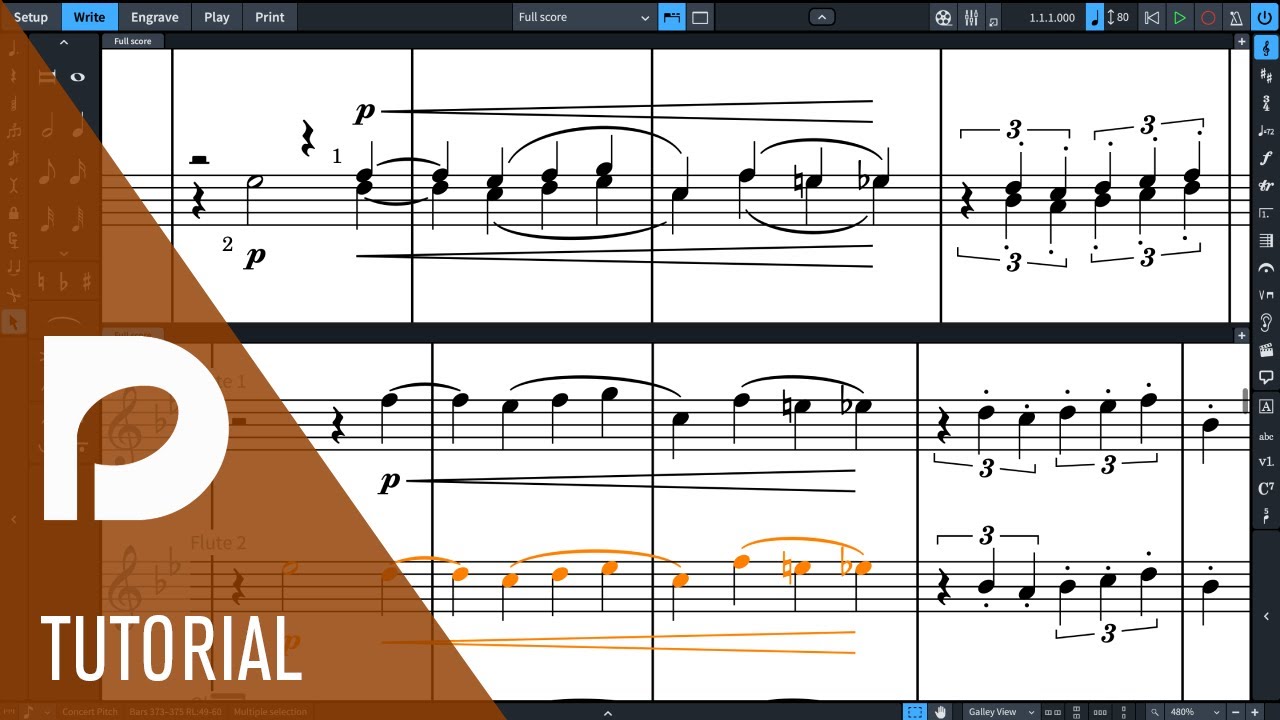The image size is (1280, 720).
Task: Open the Rehearsal Marks popover
Action: [x=1266, y=406]
